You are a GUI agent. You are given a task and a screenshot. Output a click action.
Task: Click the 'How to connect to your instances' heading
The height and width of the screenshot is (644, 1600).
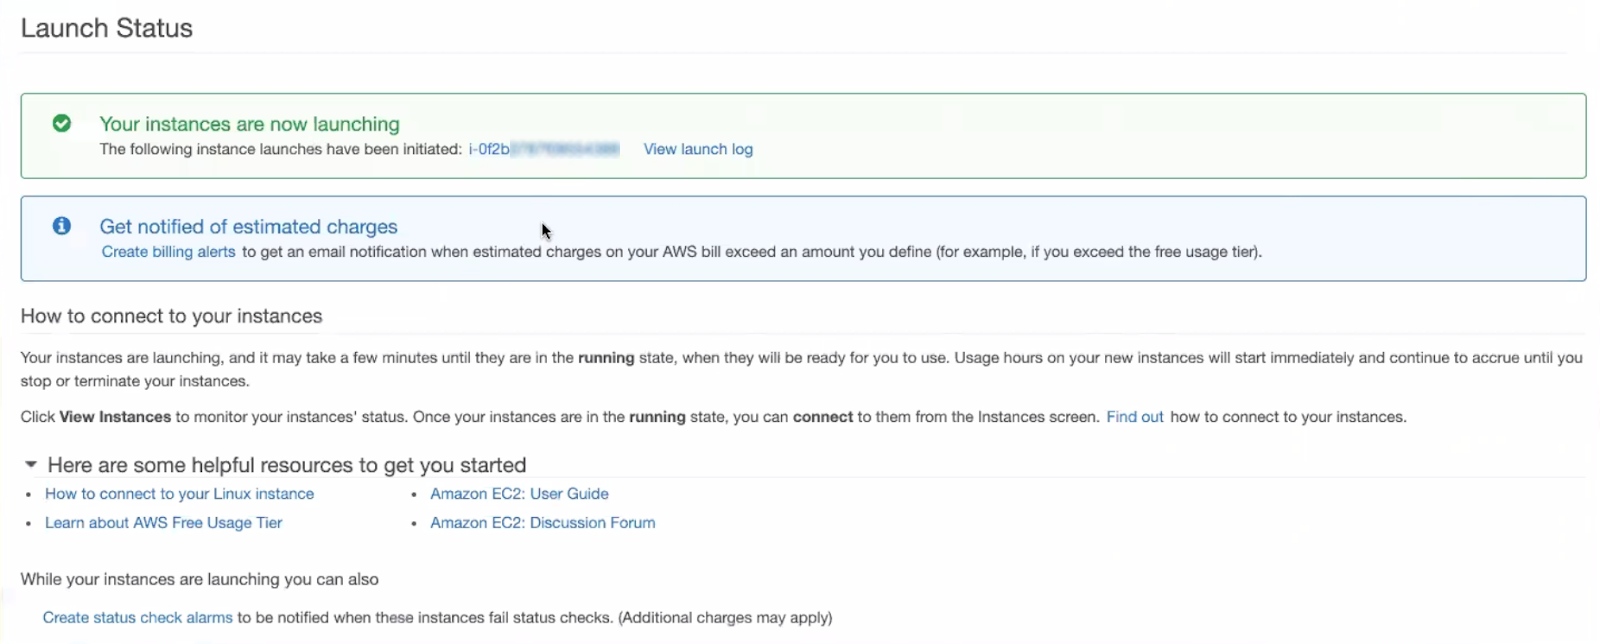tap(171, 316)
